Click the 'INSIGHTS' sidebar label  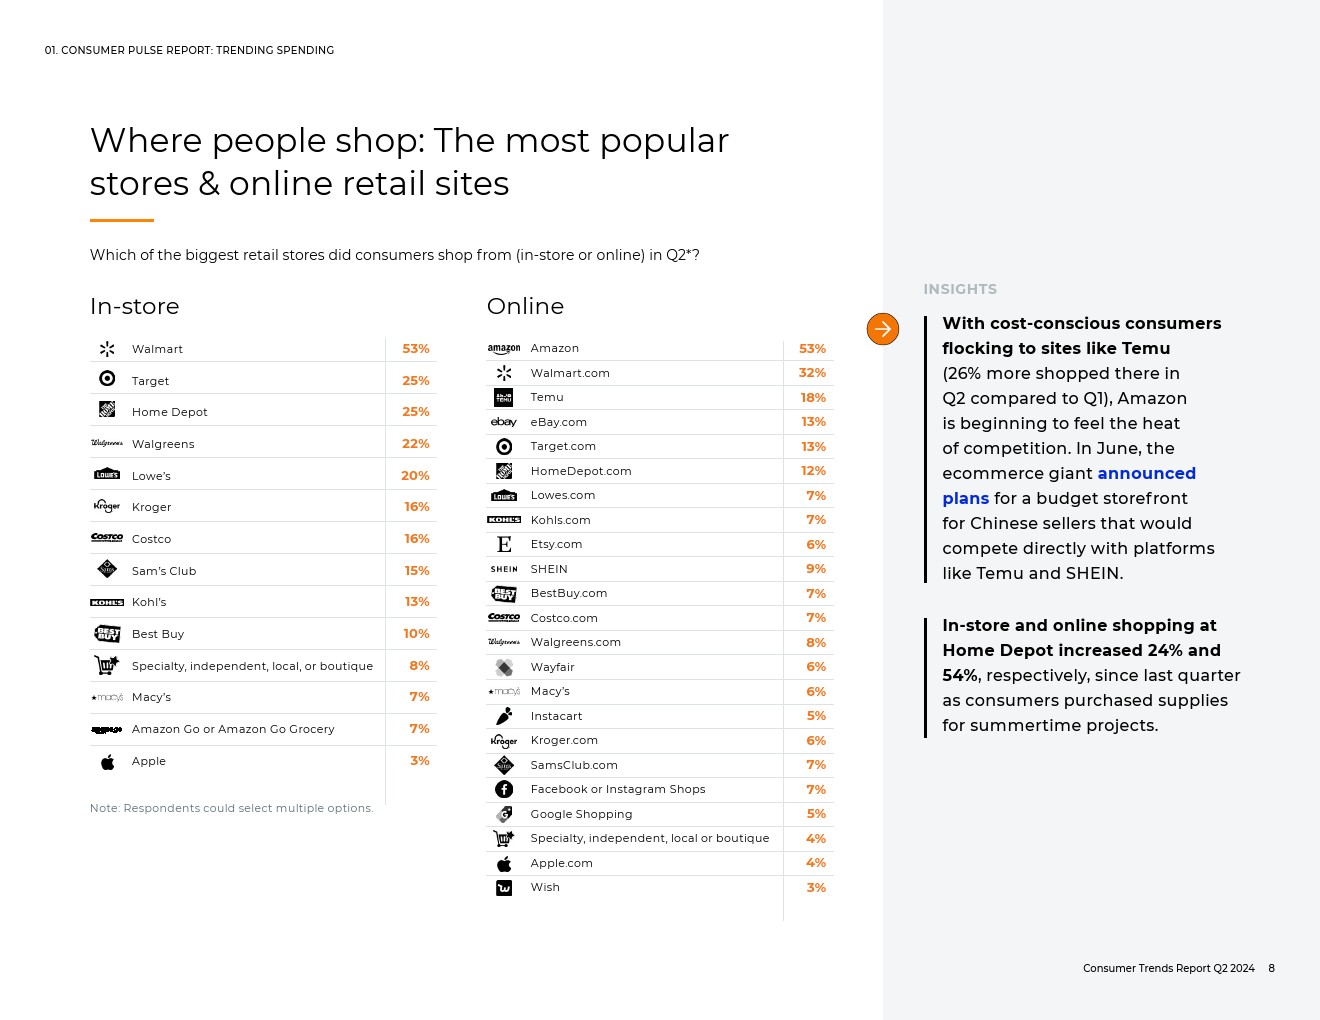click(959, 289)
